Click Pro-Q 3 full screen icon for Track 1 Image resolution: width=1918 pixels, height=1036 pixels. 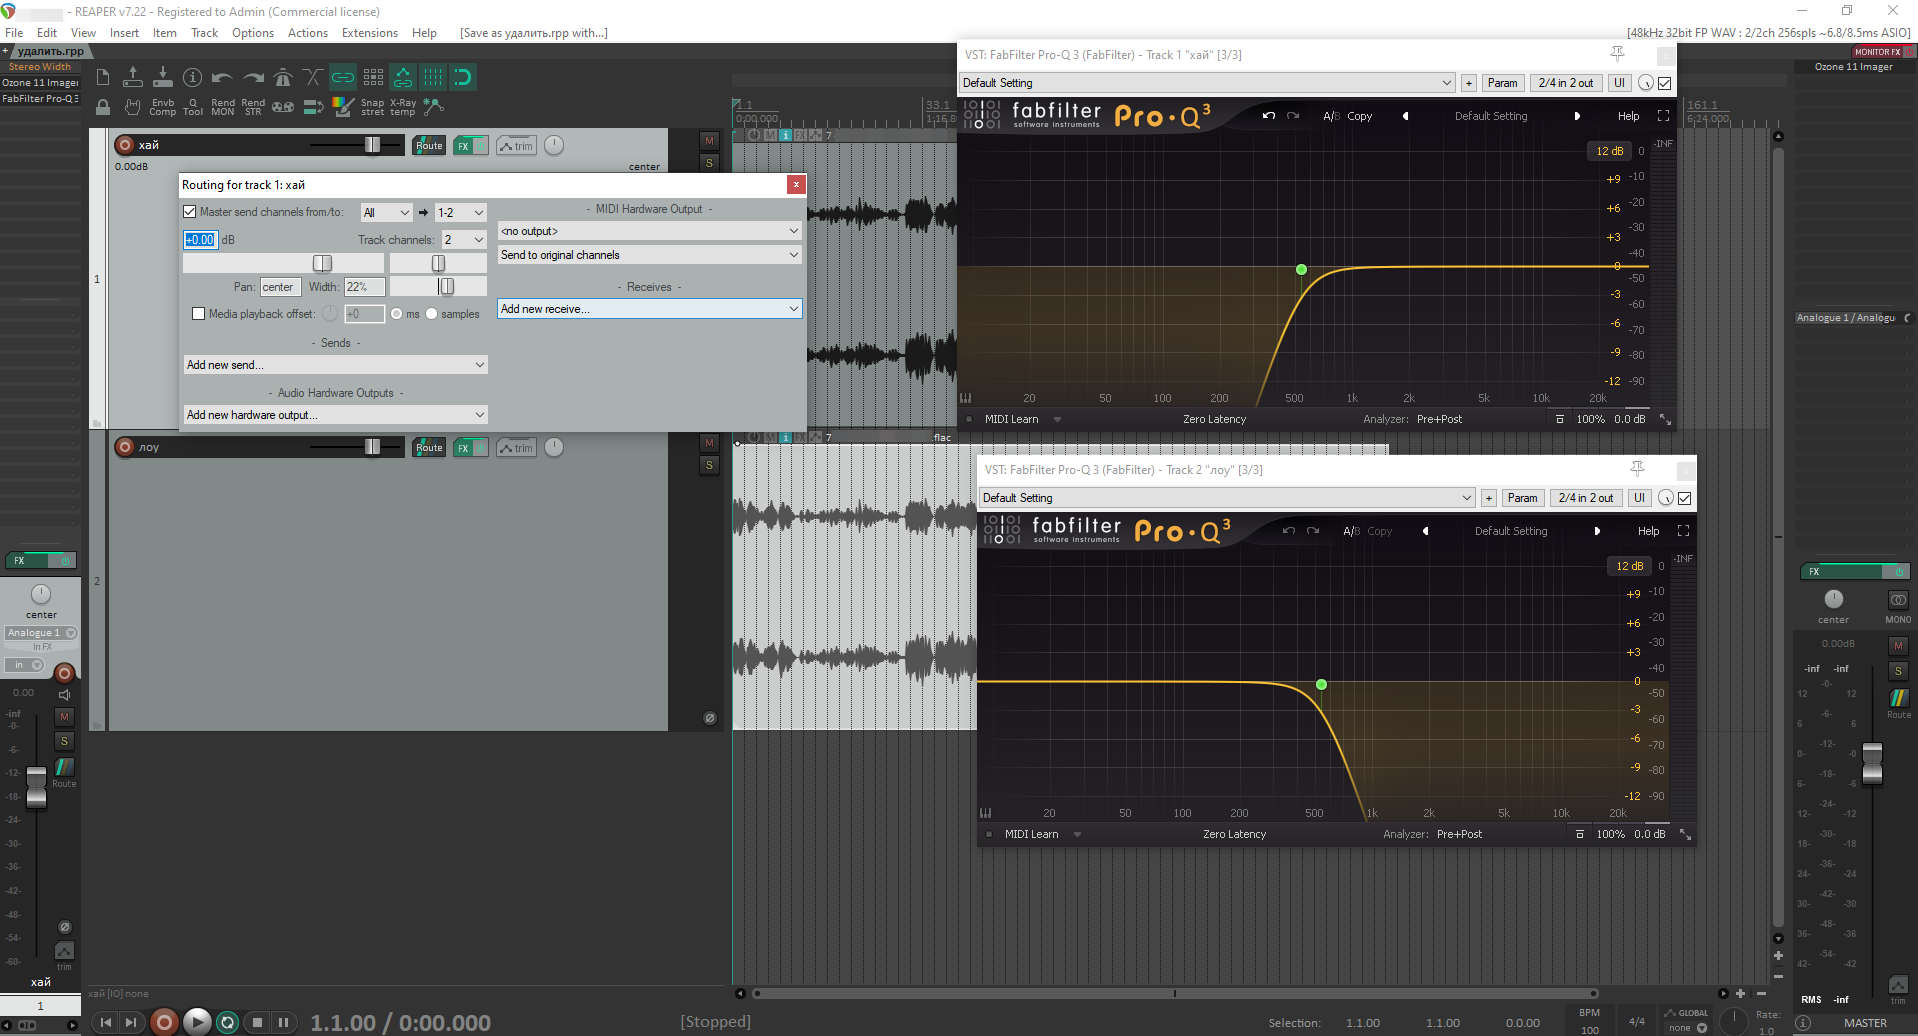pyautogui.click(x=1663, y=116)
